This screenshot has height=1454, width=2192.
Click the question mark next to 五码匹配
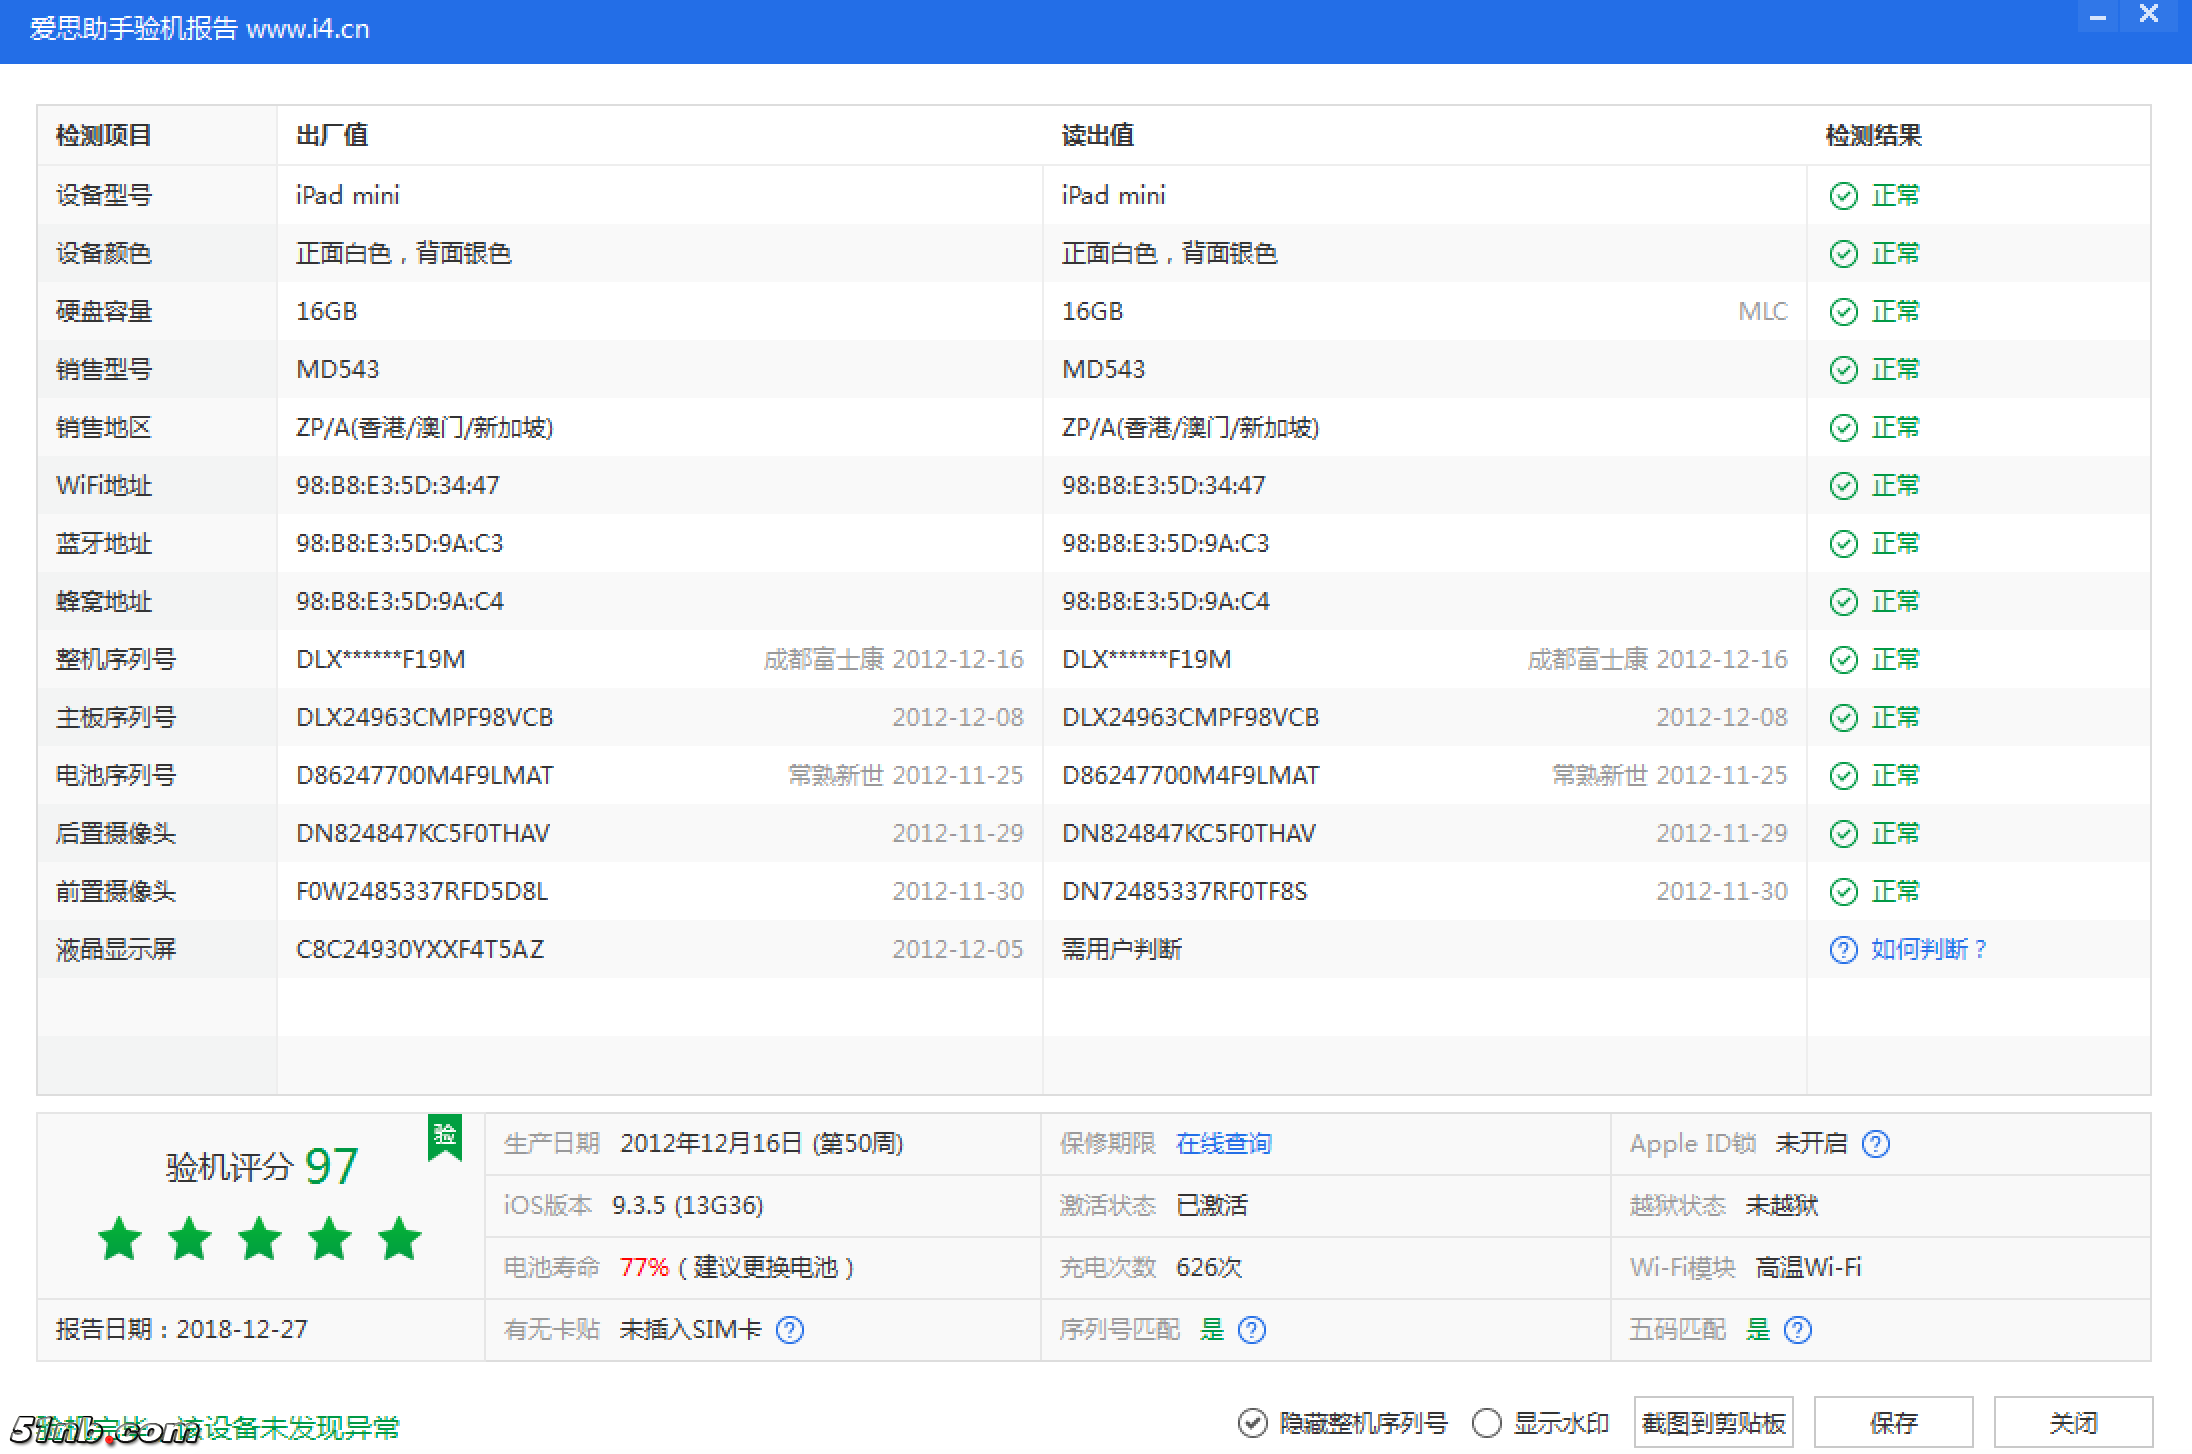[x=1797, y=1331]
